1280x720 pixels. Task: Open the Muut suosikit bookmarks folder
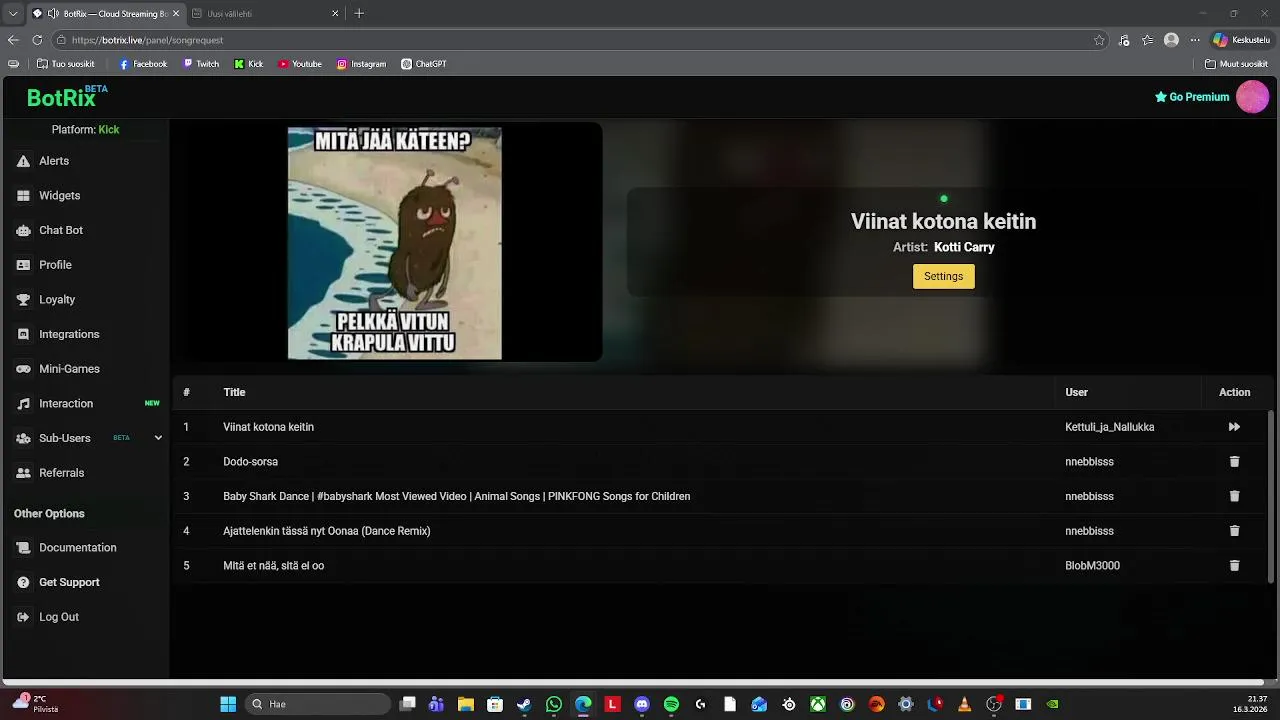coord(1236,64)
